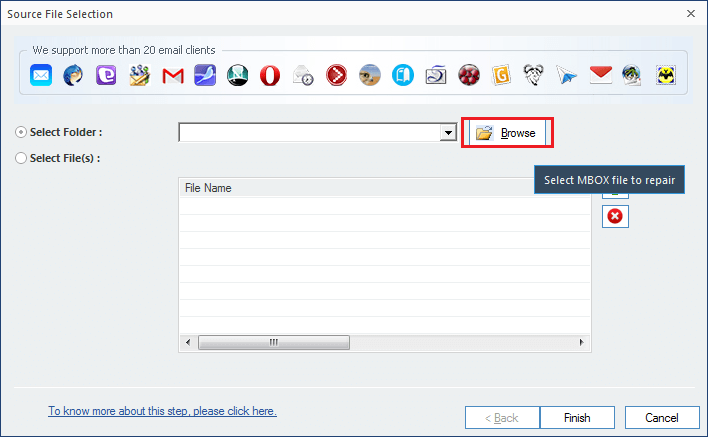Viewport: 708px width, 437px height.
Task: Click the red envelope mail icon
Action: (601, 75)
